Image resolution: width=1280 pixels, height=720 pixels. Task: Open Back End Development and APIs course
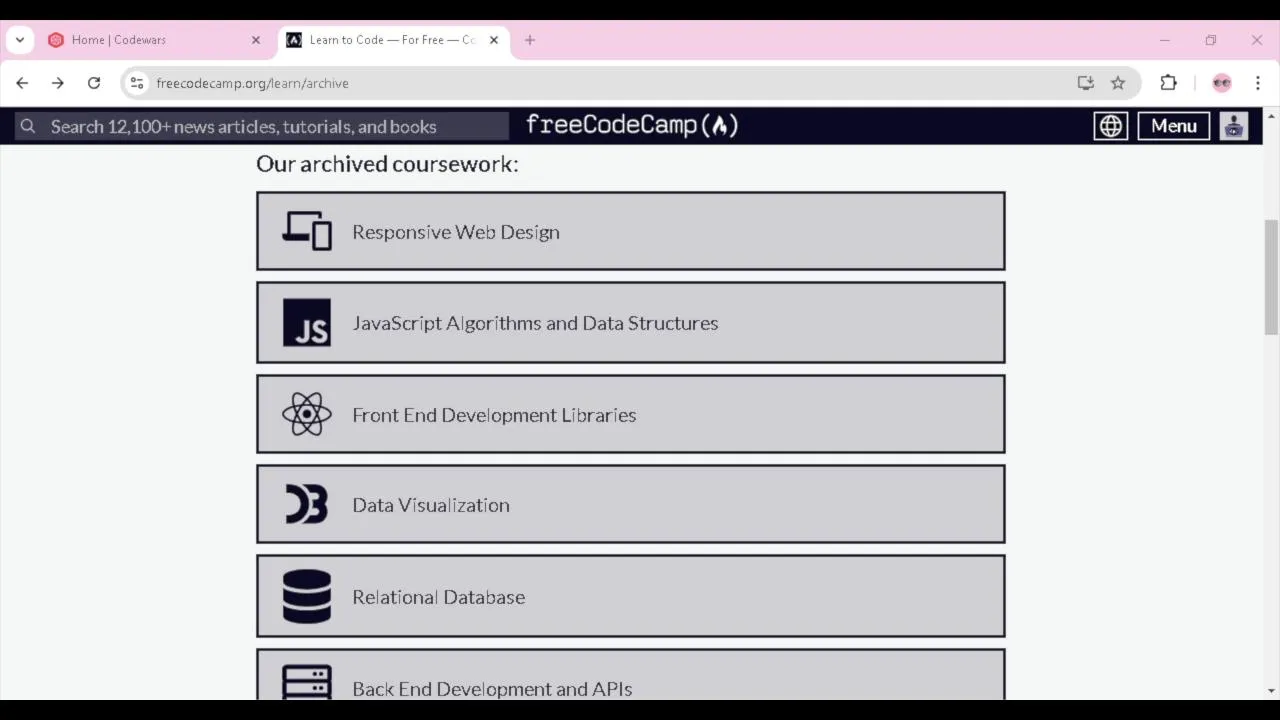click(x=631, y=675)
